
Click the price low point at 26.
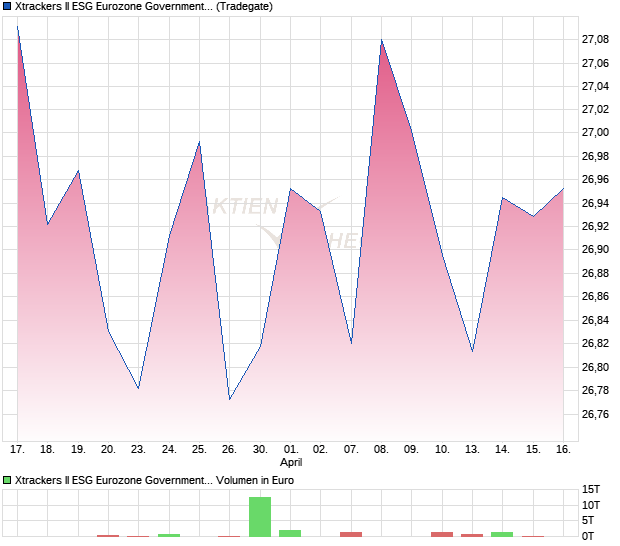point(229,399)
